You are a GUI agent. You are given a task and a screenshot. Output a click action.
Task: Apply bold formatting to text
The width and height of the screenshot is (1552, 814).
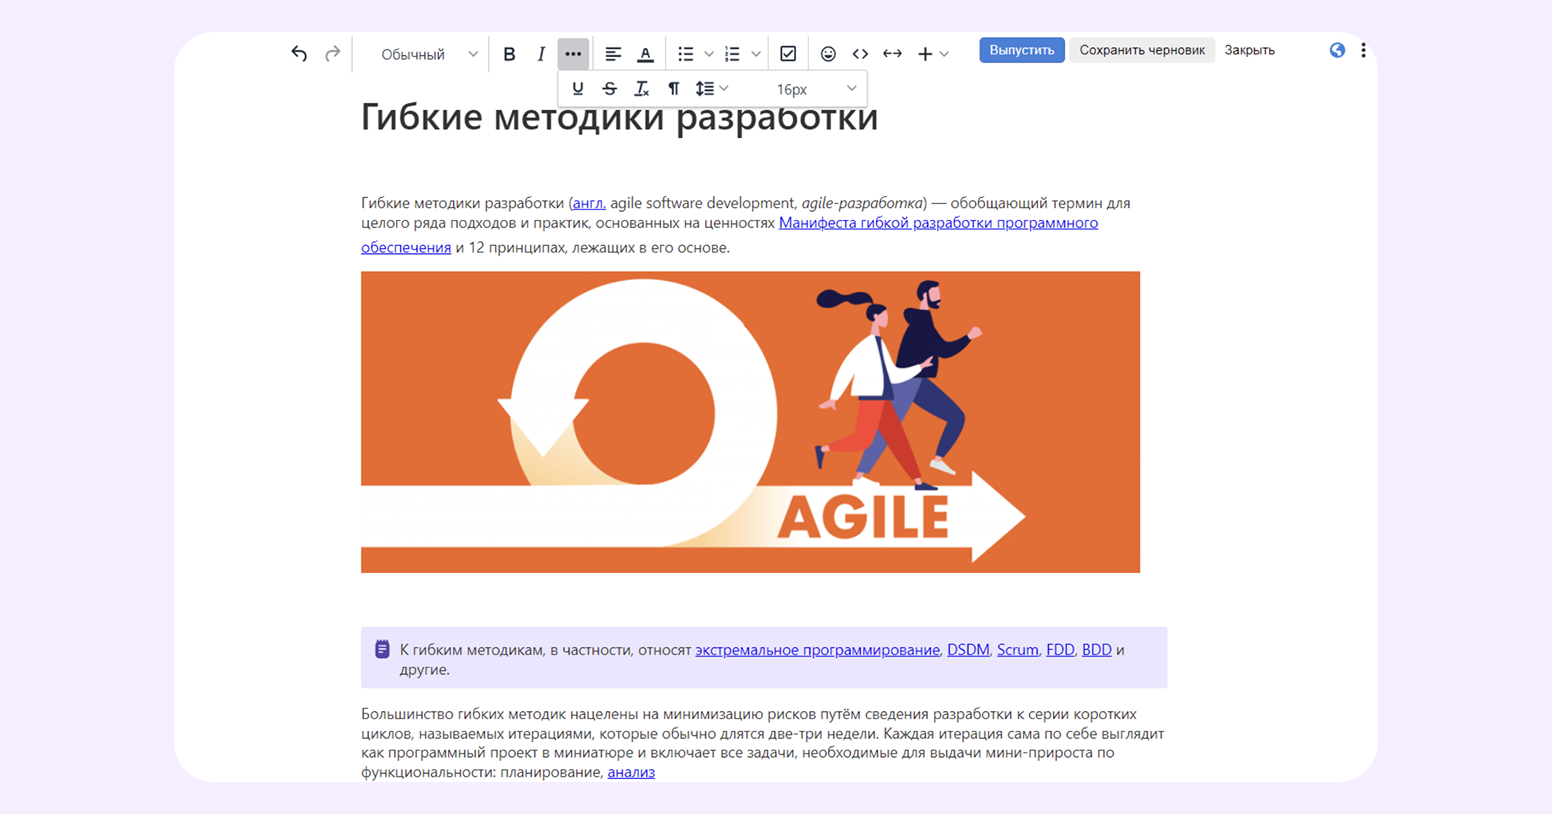tap(509, 53)
